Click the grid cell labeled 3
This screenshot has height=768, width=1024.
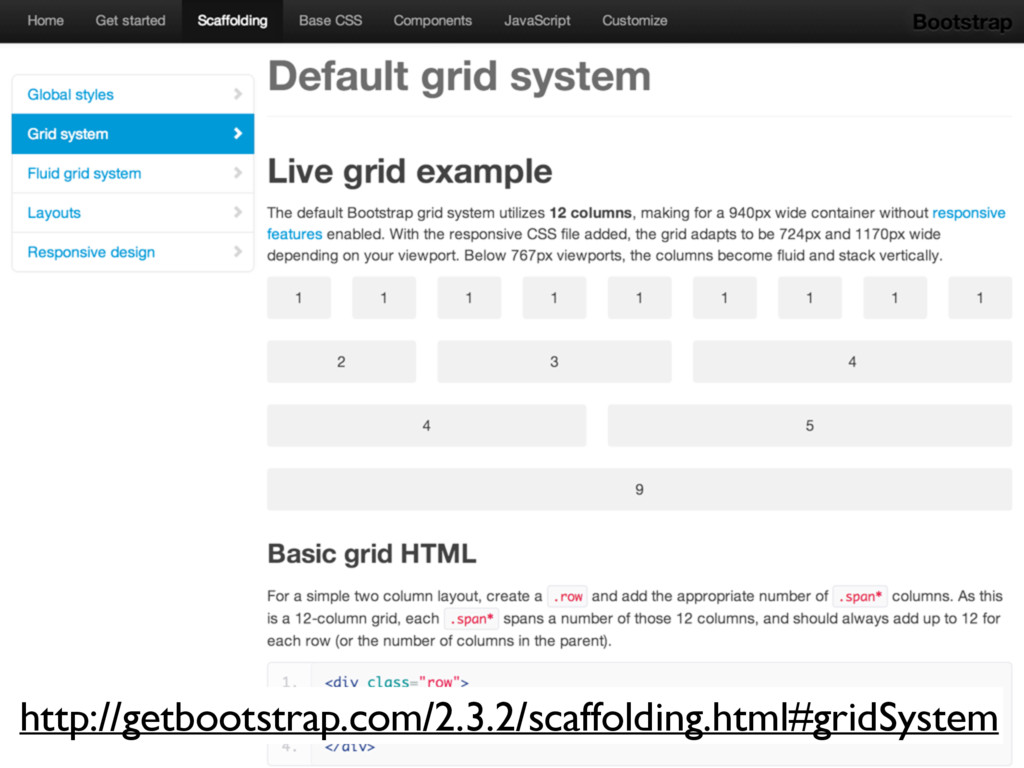pyautogui.click(x=554, y=362)
